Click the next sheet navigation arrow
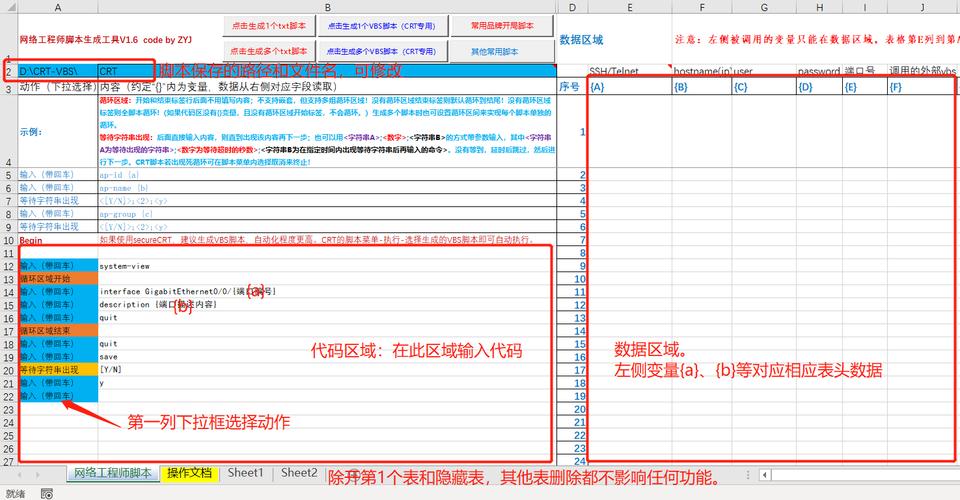 [37, 474]
